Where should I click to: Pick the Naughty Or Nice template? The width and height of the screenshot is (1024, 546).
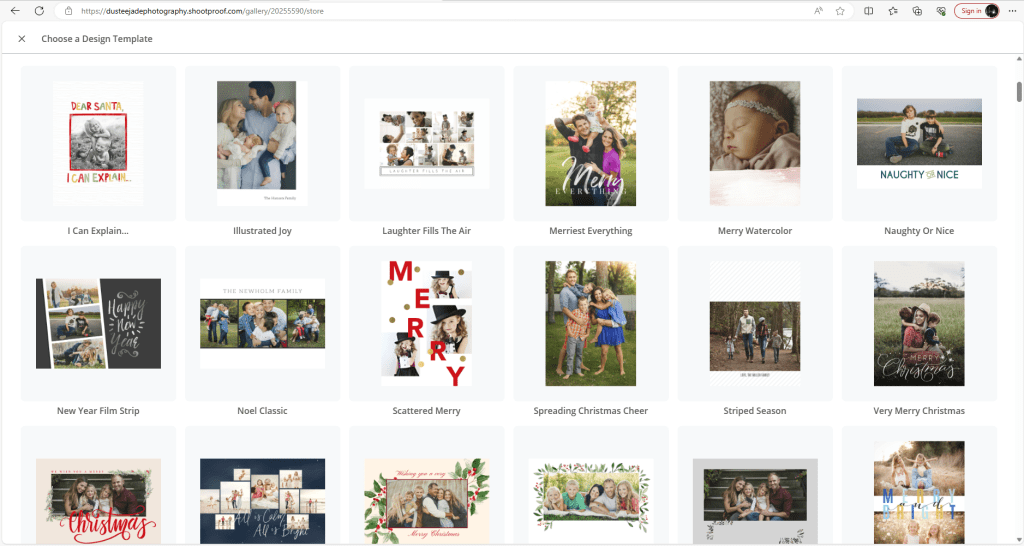pos(918,144)
